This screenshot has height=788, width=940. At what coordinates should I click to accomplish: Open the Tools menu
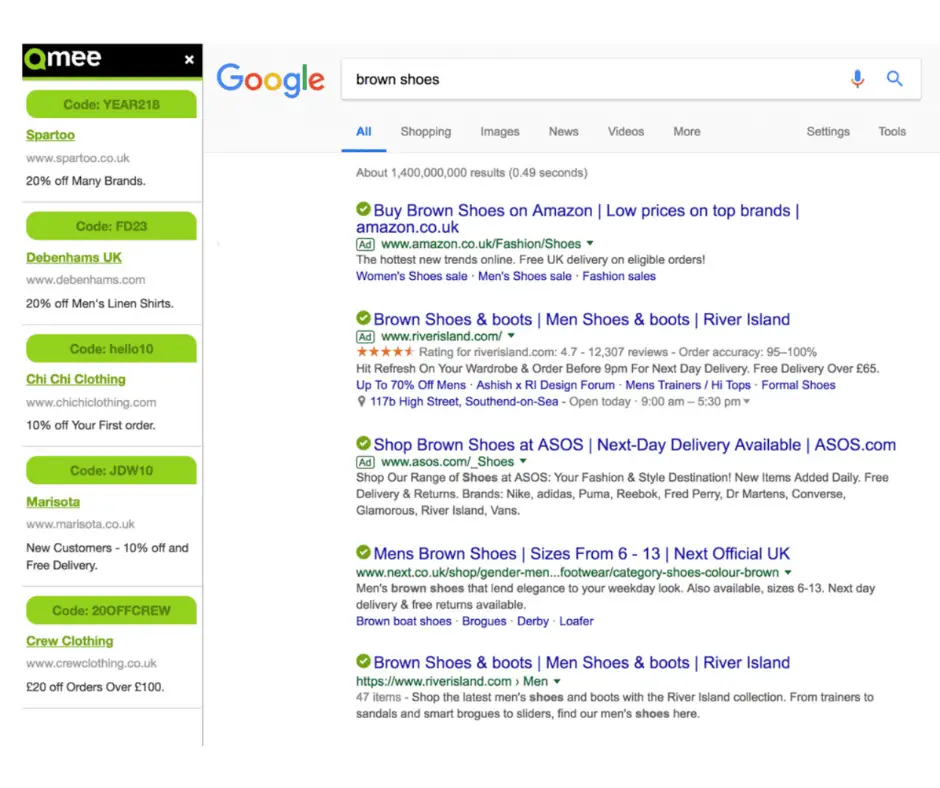891,131
